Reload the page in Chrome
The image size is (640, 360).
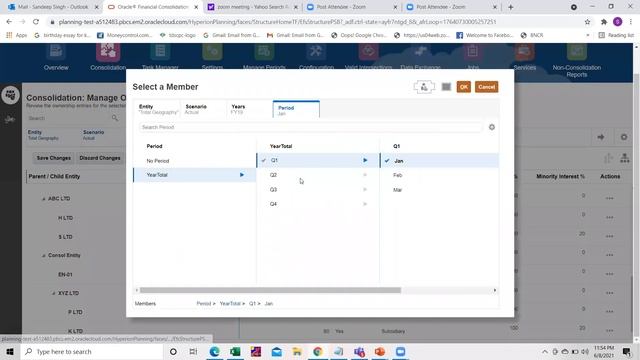click(x=36, y=22)
